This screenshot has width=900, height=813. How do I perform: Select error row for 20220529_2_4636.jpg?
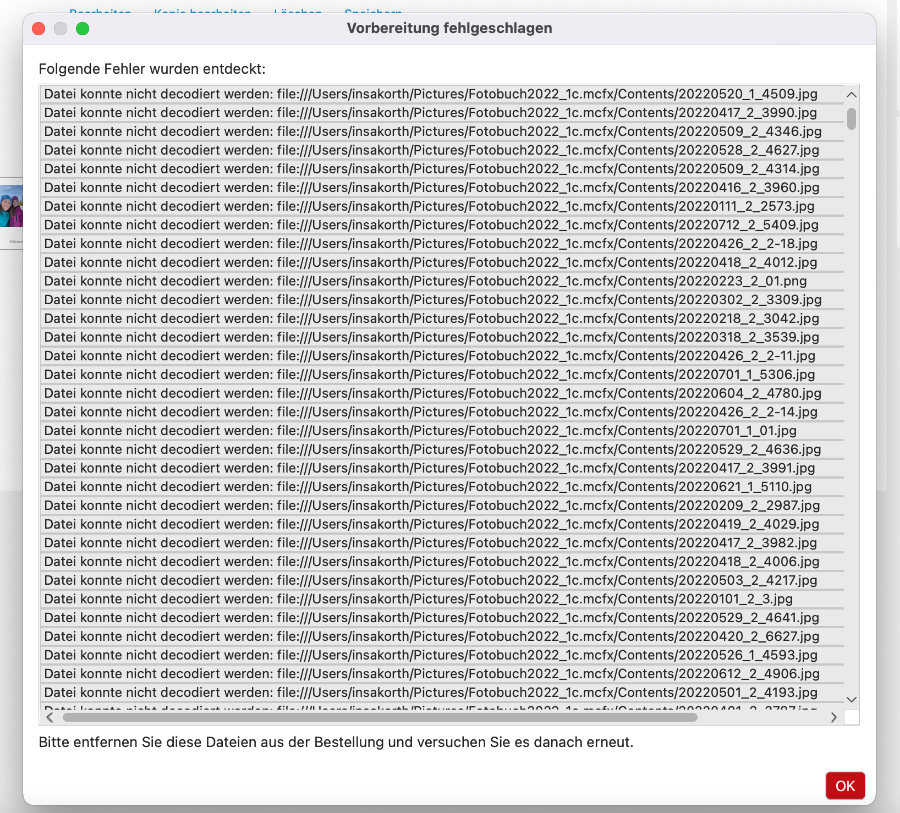(442, 450)
